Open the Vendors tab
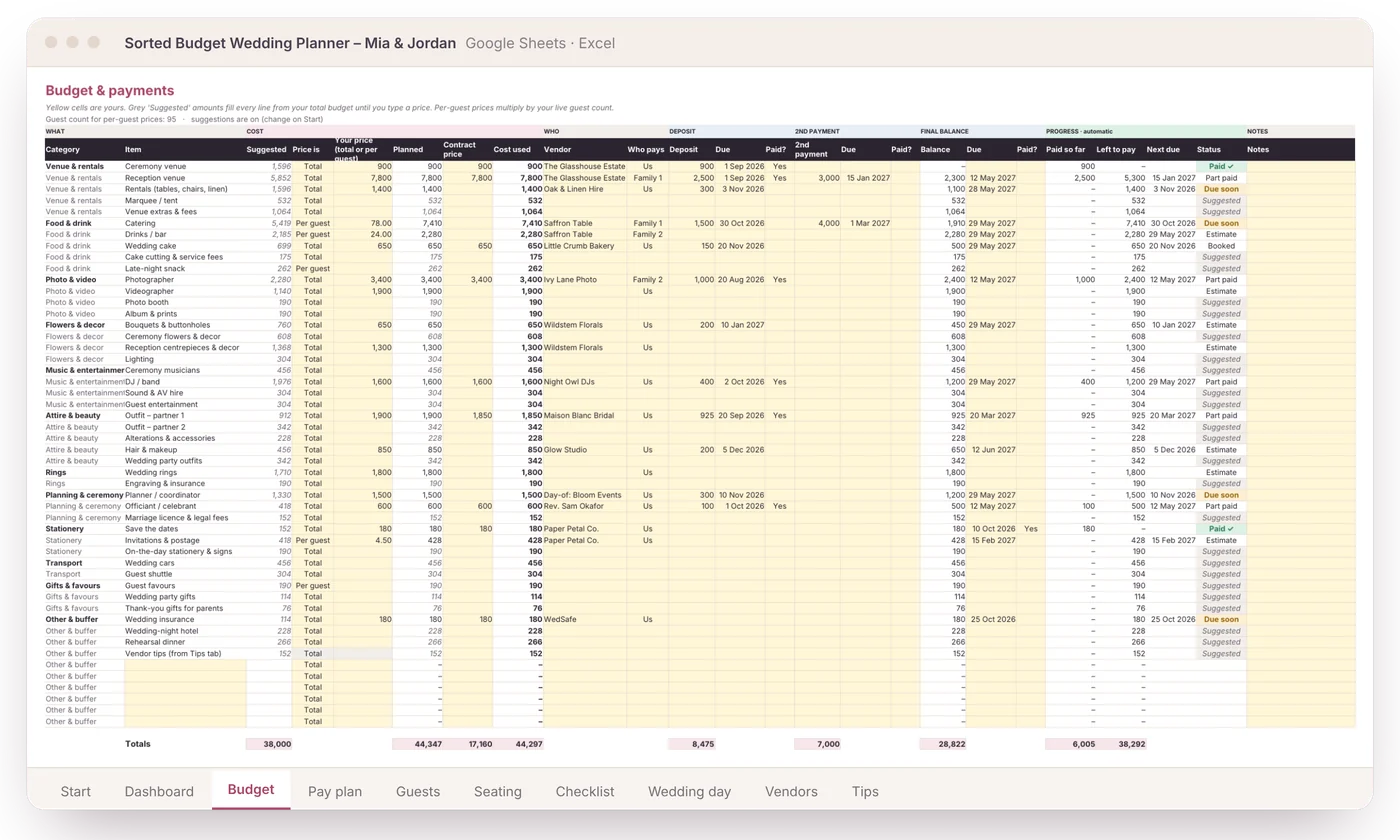Image resolution: width=1400 pixels, height=840 pixels. pyautogui.click(x=791, y=791)
